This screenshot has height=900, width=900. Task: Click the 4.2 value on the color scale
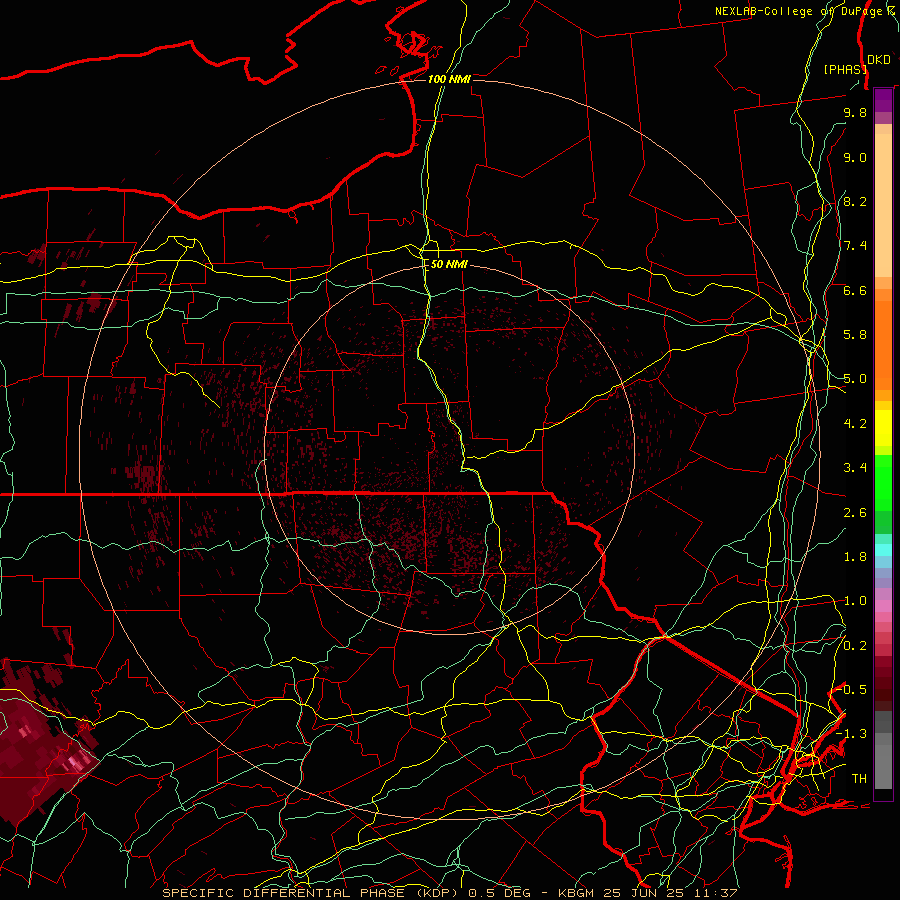855,424
